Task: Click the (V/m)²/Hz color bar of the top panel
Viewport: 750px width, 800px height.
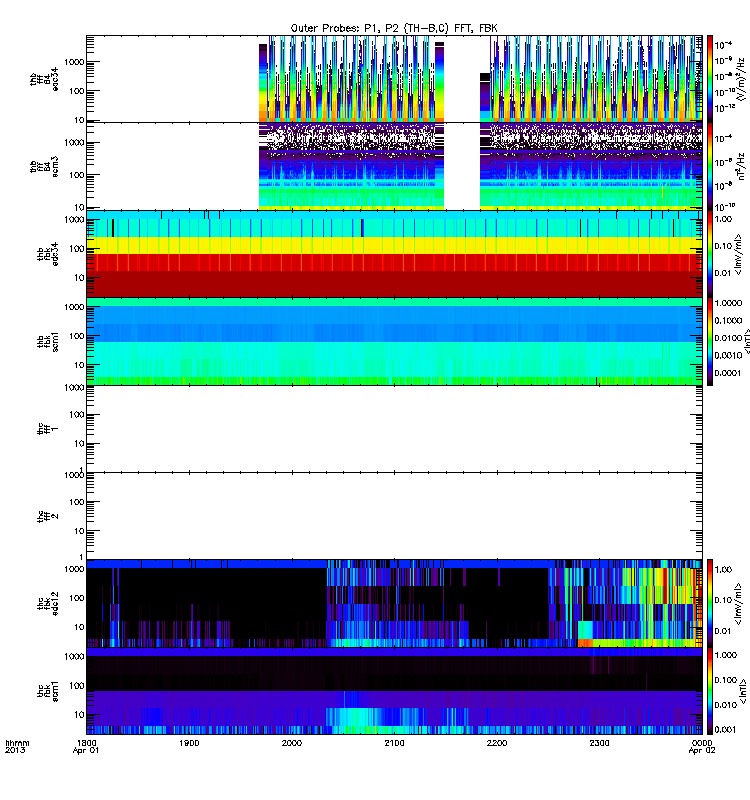Action: (x=710, y=79)
